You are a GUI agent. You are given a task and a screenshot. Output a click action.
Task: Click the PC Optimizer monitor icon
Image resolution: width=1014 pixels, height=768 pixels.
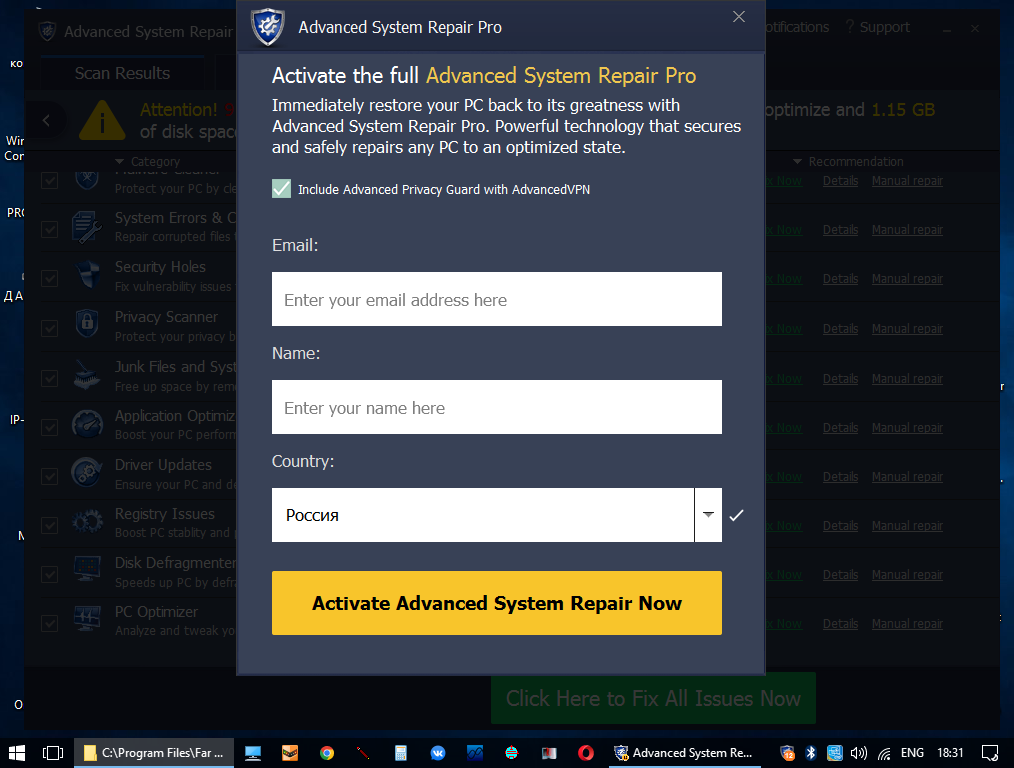click(87, 618)
